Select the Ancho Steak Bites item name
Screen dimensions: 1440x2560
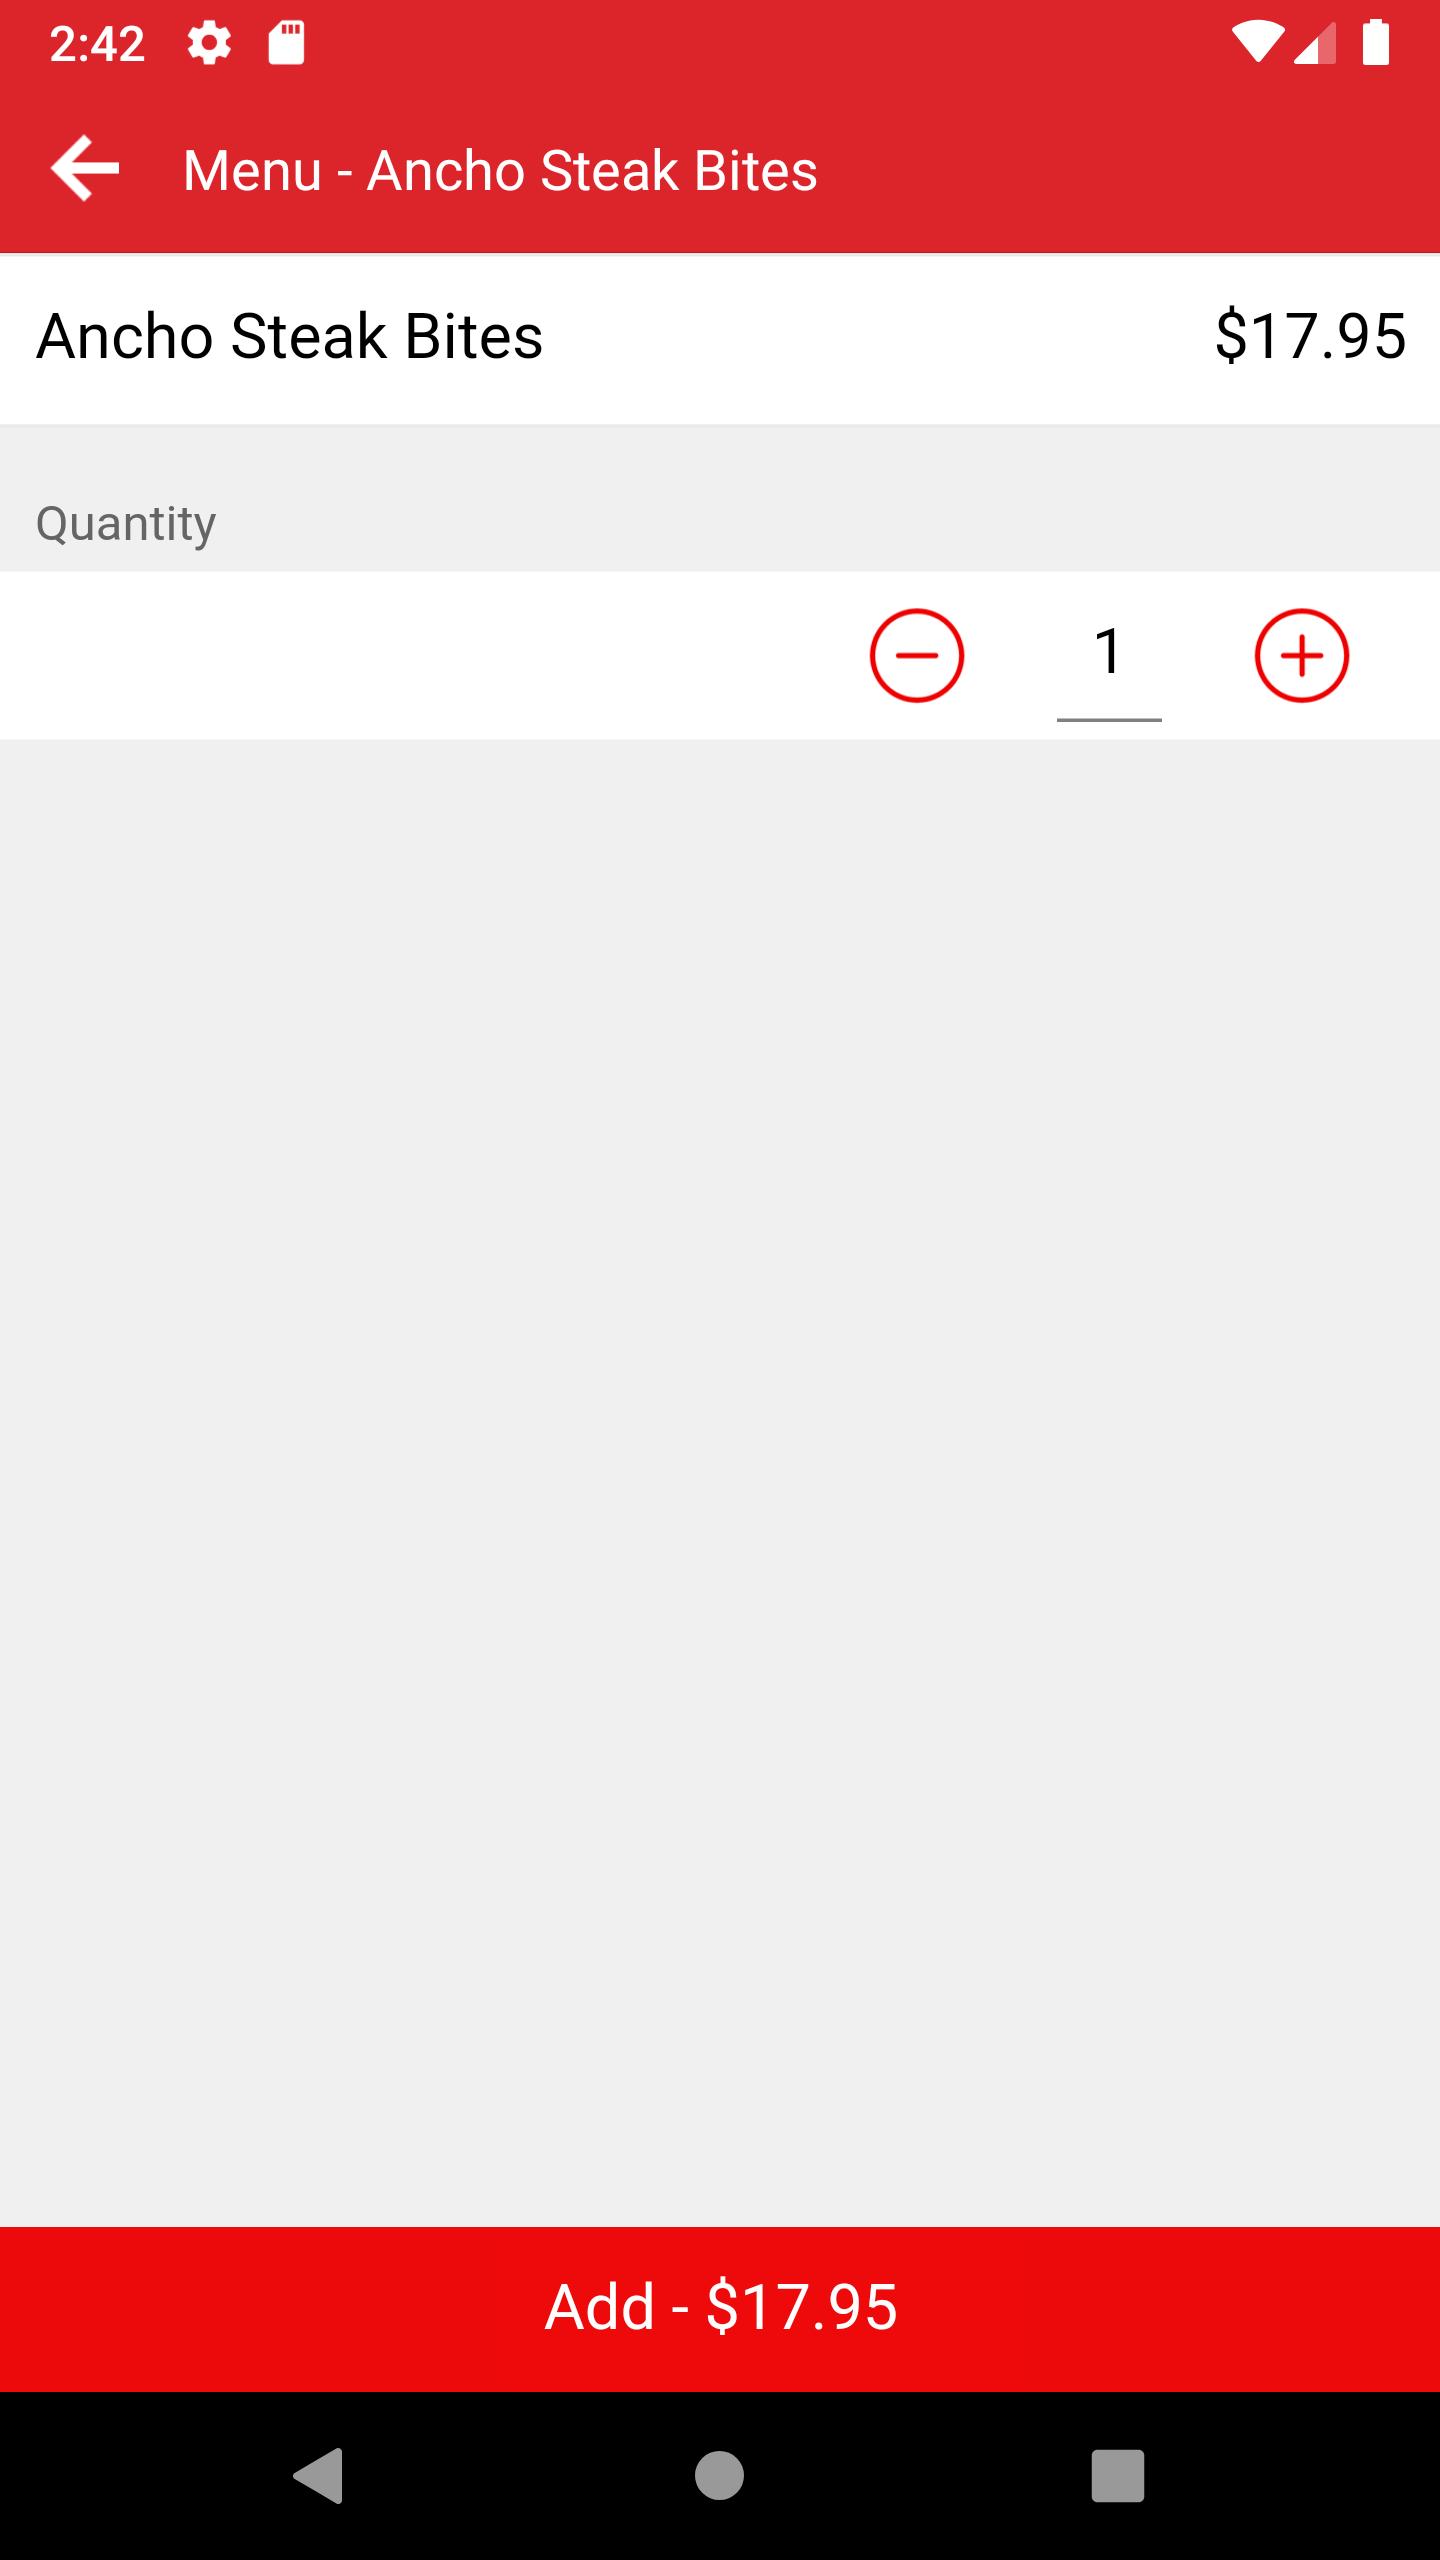click(290, 336)
